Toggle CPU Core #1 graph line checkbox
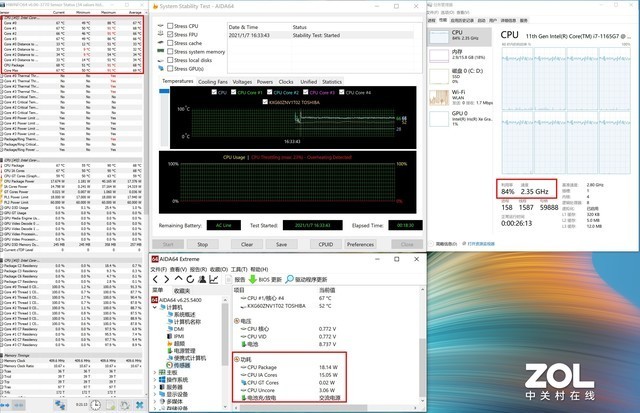The width and height of the screenshot is (640, 413). (x=235, y=92)
